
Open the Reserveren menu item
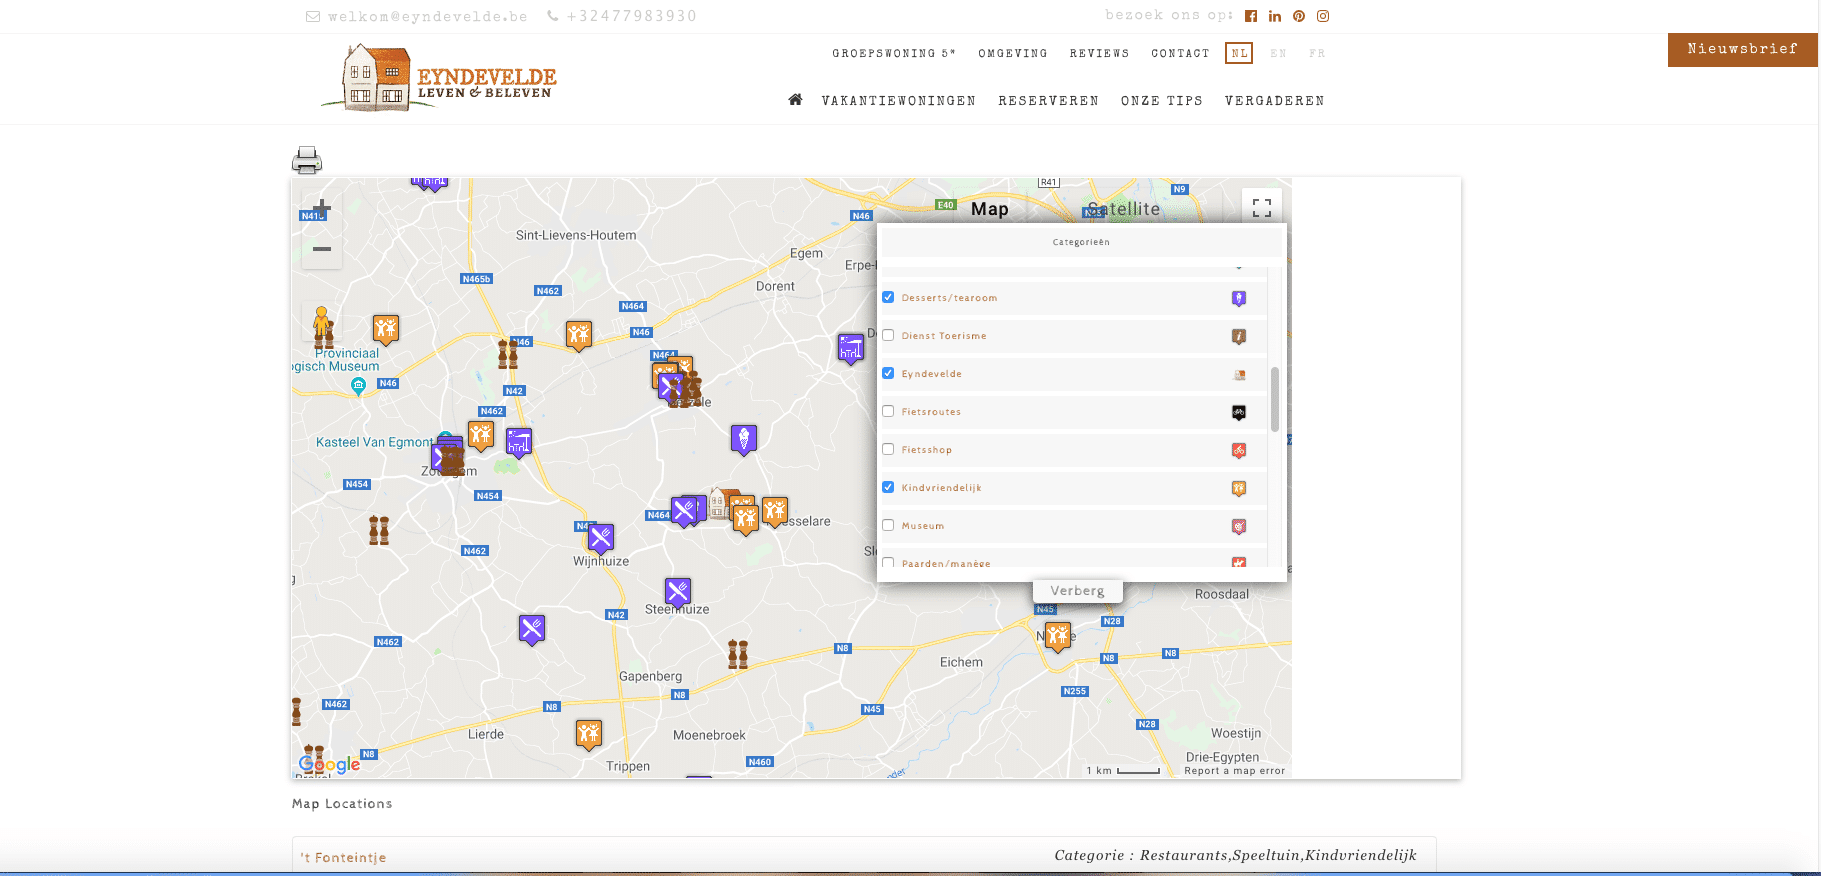click(1048, 101)
